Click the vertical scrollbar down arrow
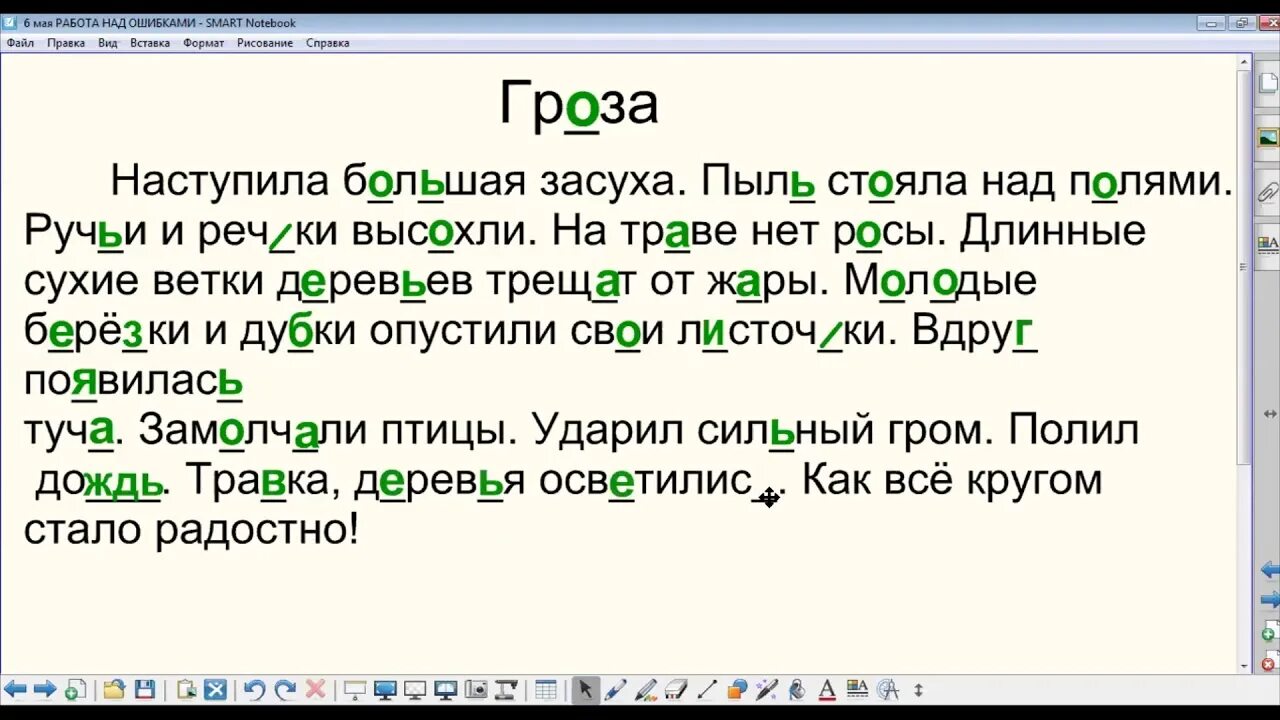This screenshot has height=720, width=1280. pyautogui.click(x=1245, y=667)
